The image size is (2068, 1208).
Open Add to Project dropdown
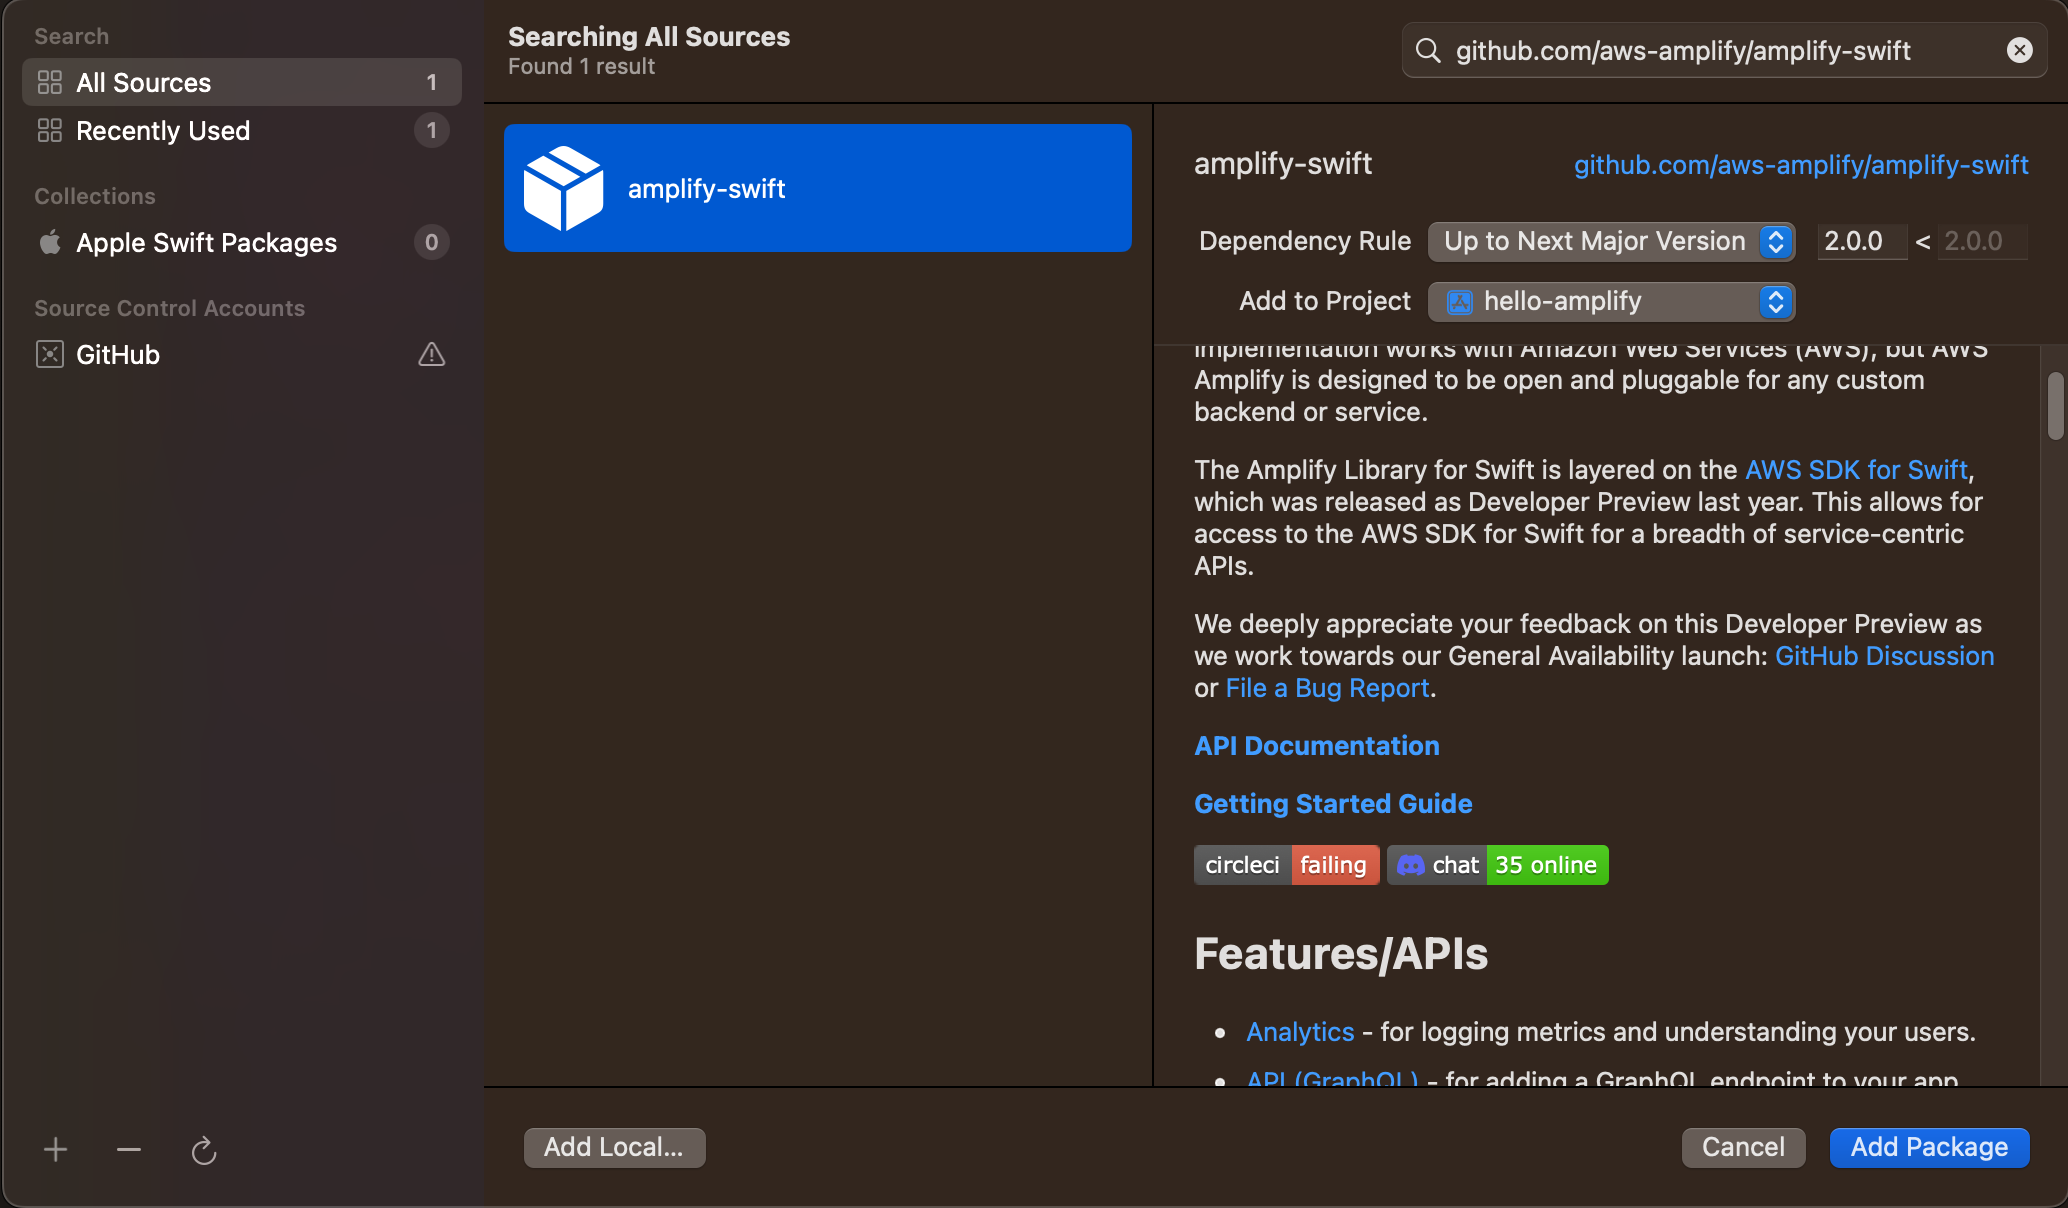(1611, 301)
